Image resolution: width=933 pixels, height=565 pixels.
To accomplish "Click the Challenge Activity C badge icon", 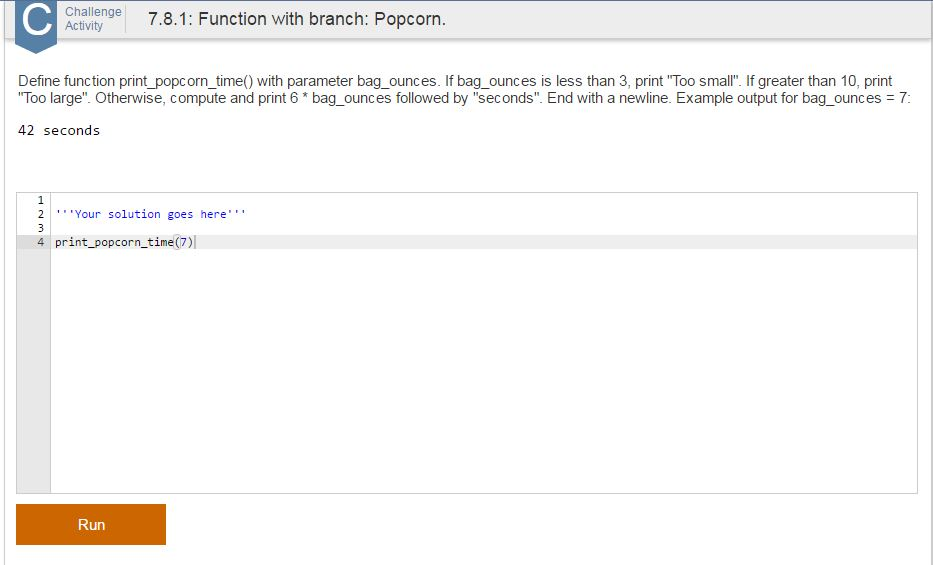I will [36, 24].
